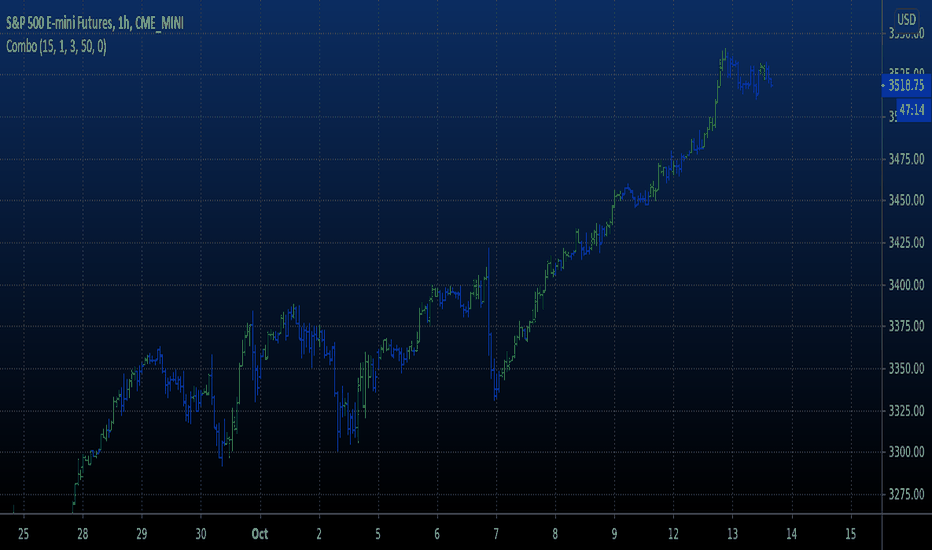Screen dimensions: 932x550
Task: Select the 3400.00 price axis label
Action: pyautogui.click(x=906, y=285)
